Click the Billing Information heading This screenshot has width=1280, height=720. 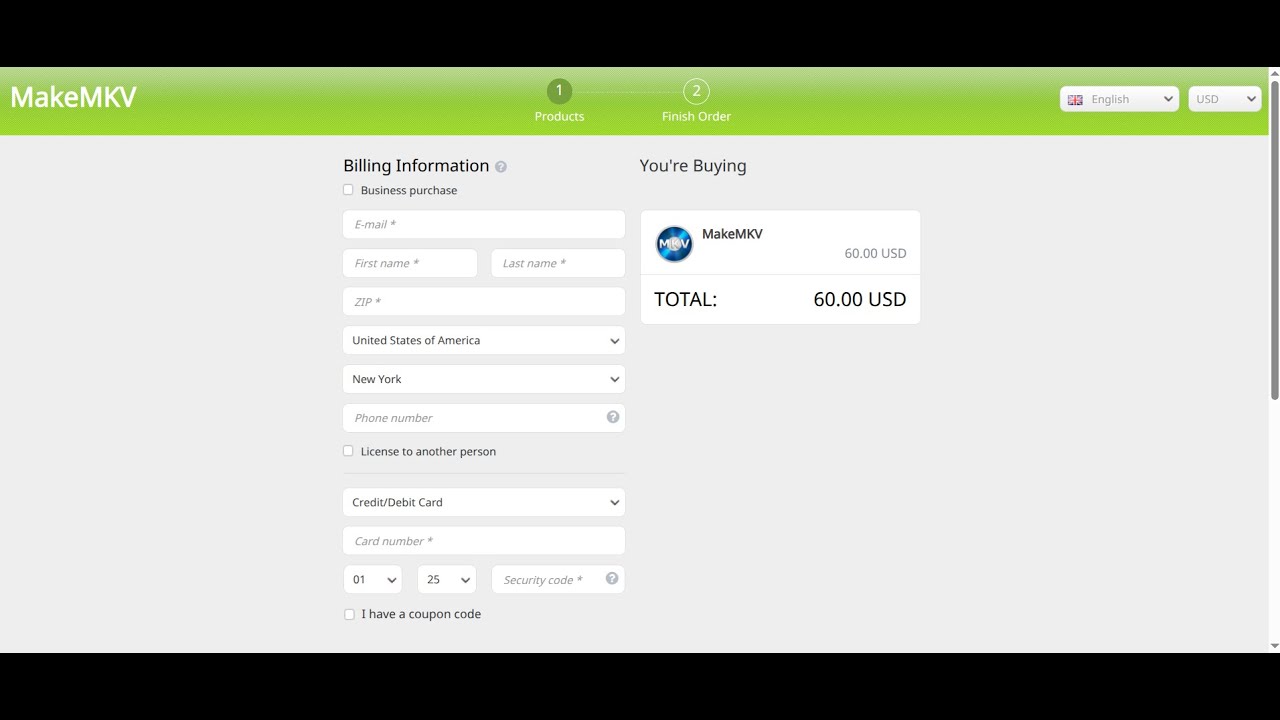click(x=416, y=166)
